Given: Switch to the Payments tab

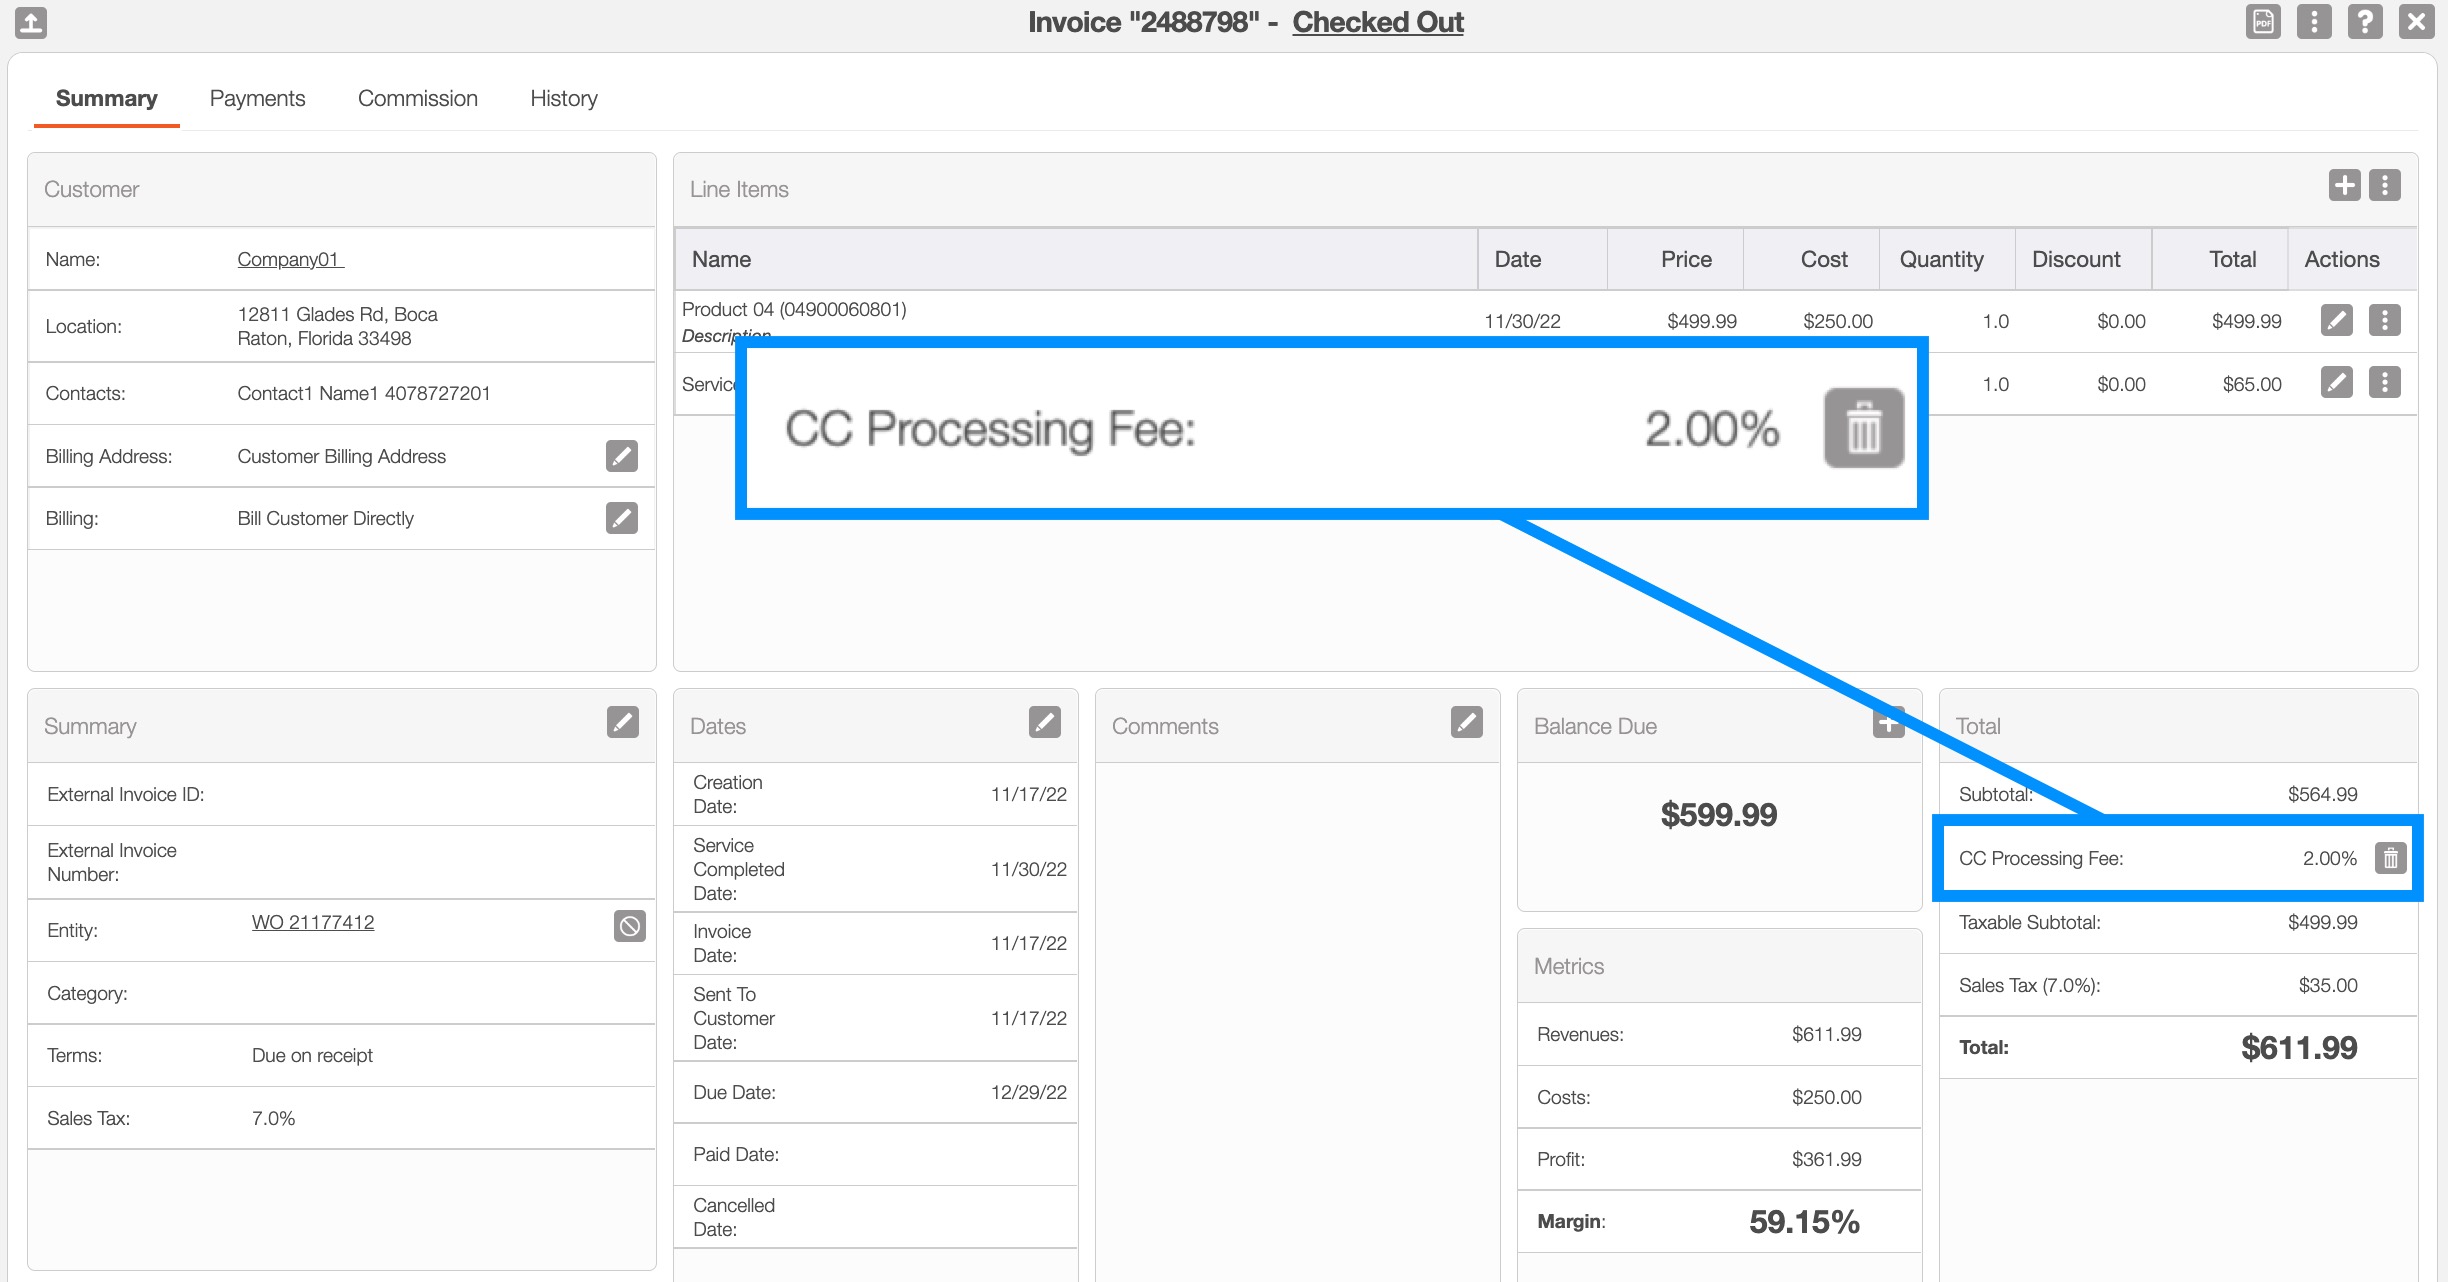Looking at the screenshot, I should (x=257, y=98).
